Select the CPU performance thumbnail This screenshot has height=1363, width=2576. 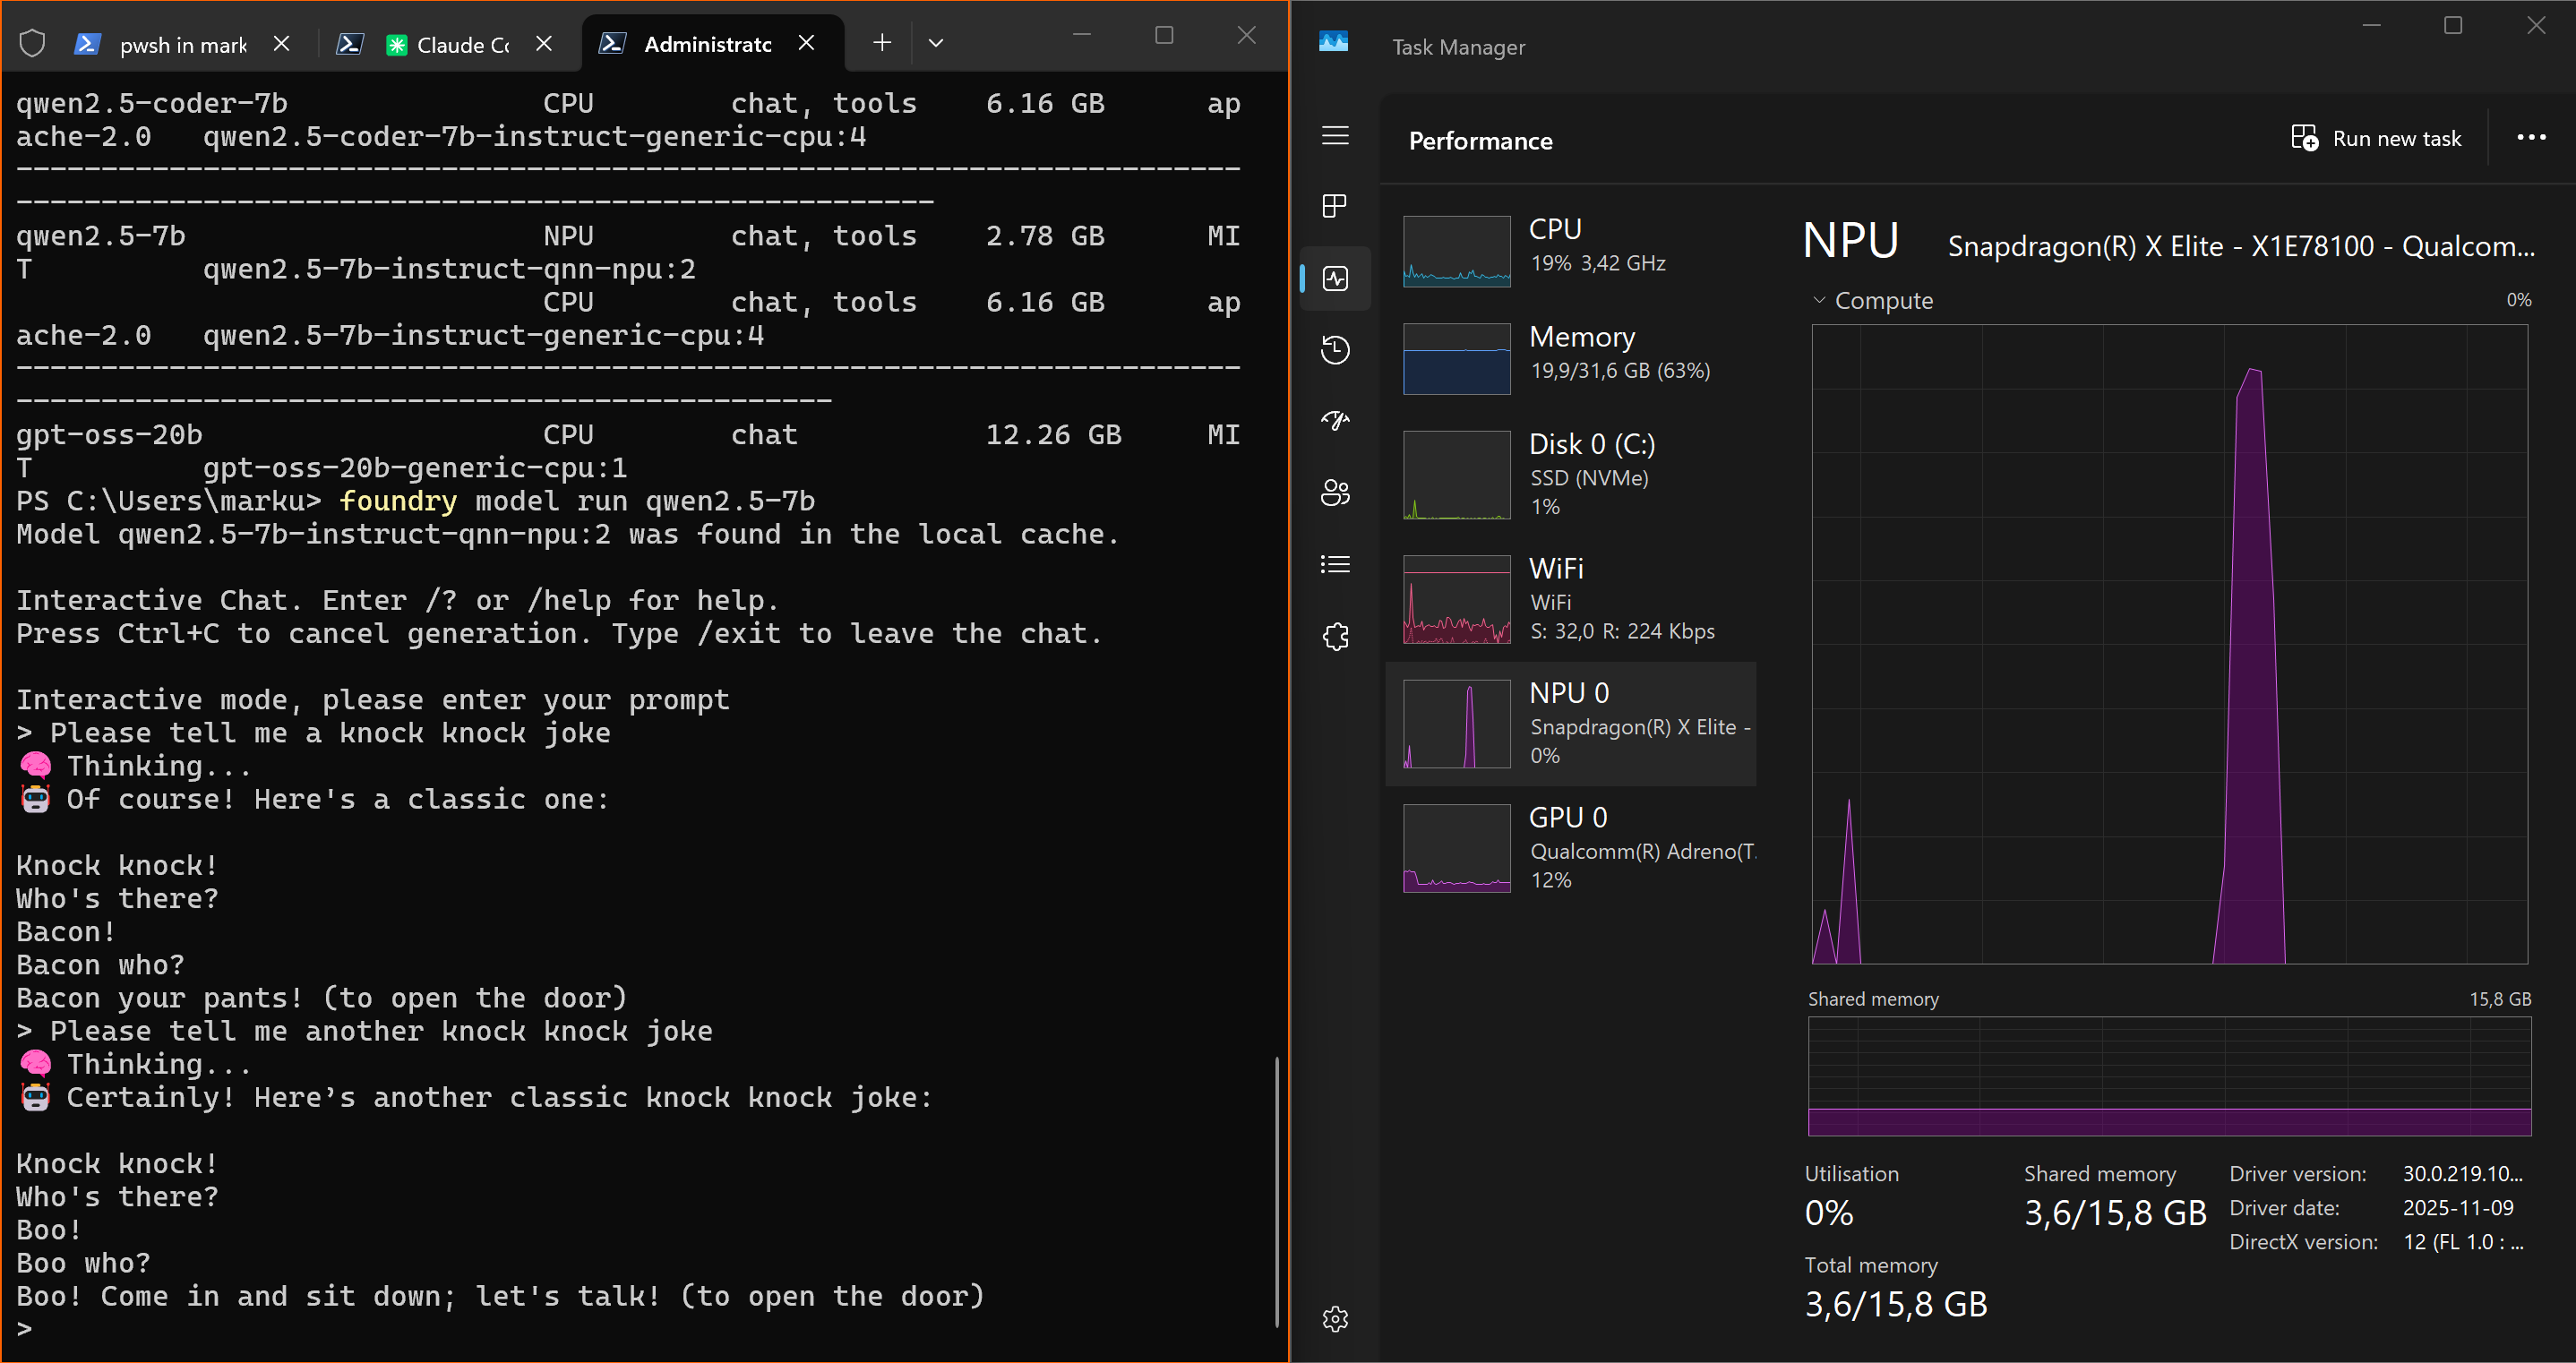click(1456, 251)
